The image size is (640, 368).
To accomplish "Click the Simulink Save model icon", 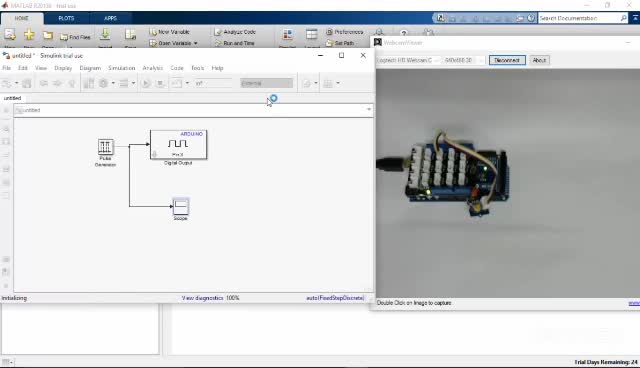I will [27, 83].
